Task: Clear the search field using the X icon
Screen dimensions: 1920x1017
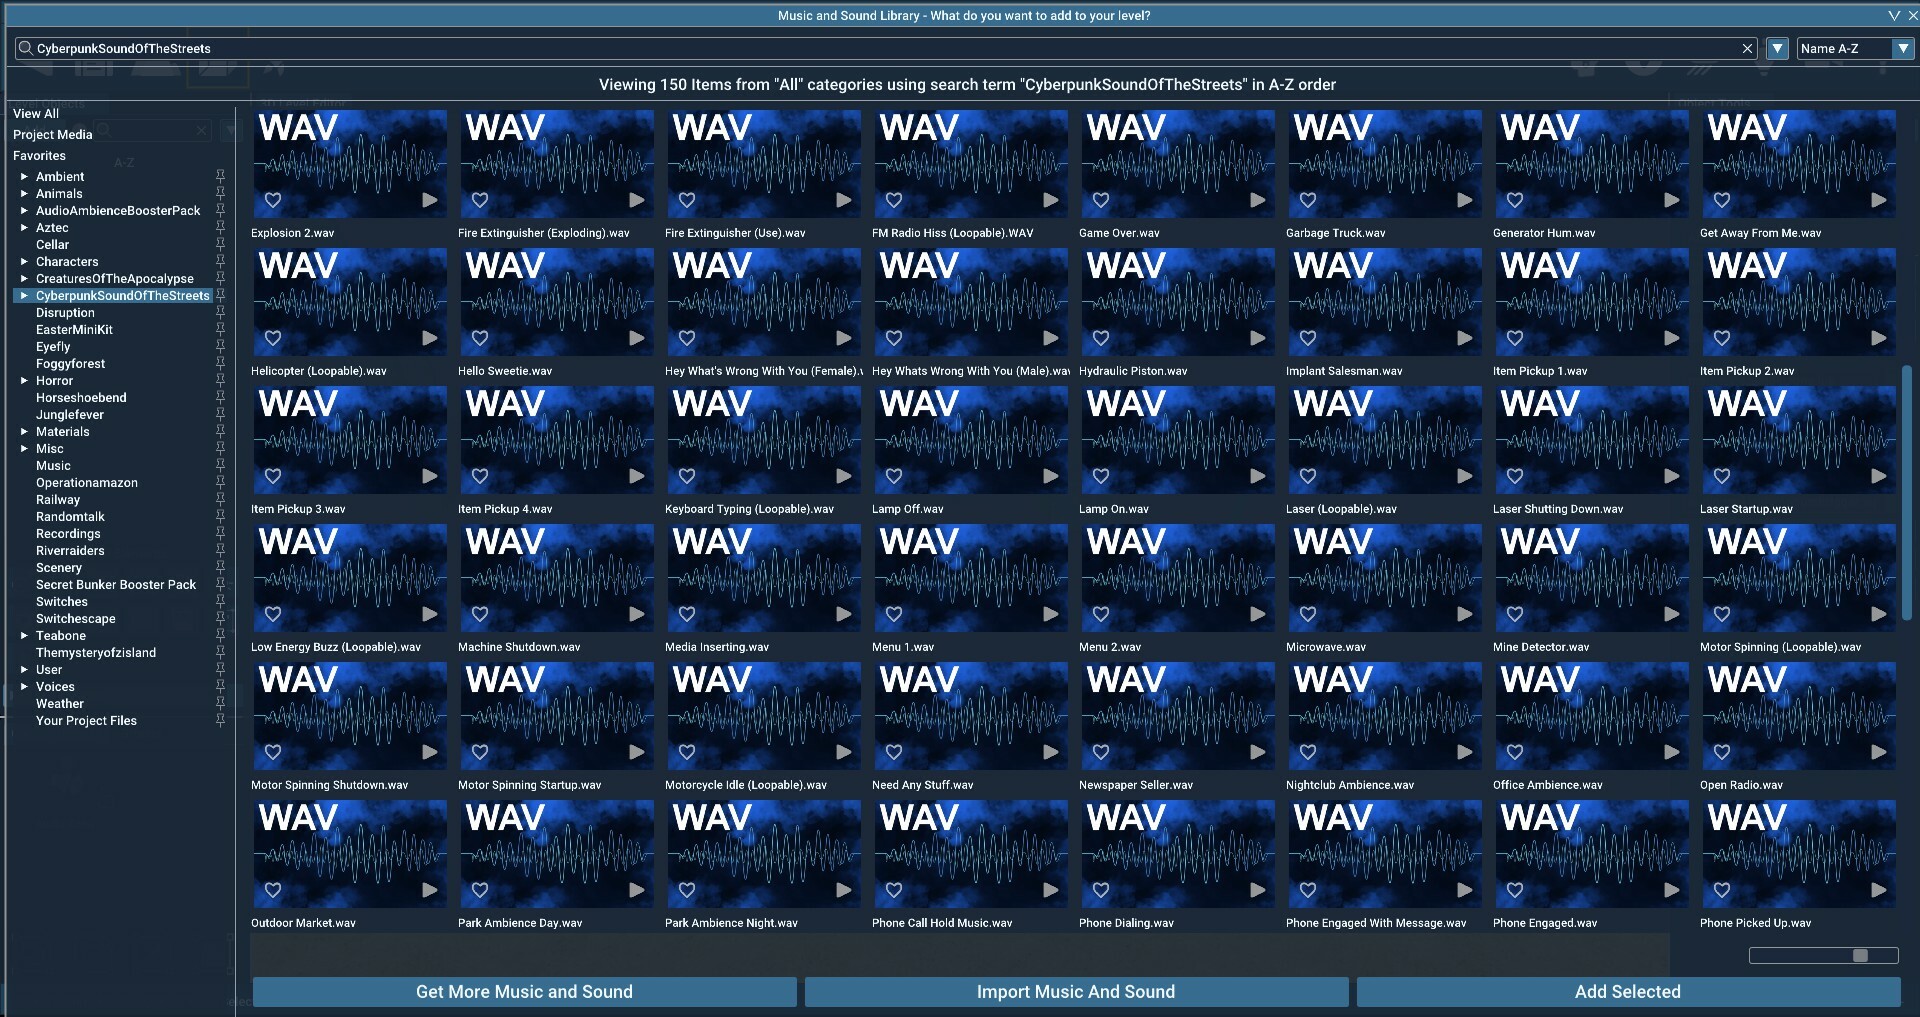Action: pyautogui.click(x=1747, y=48)
